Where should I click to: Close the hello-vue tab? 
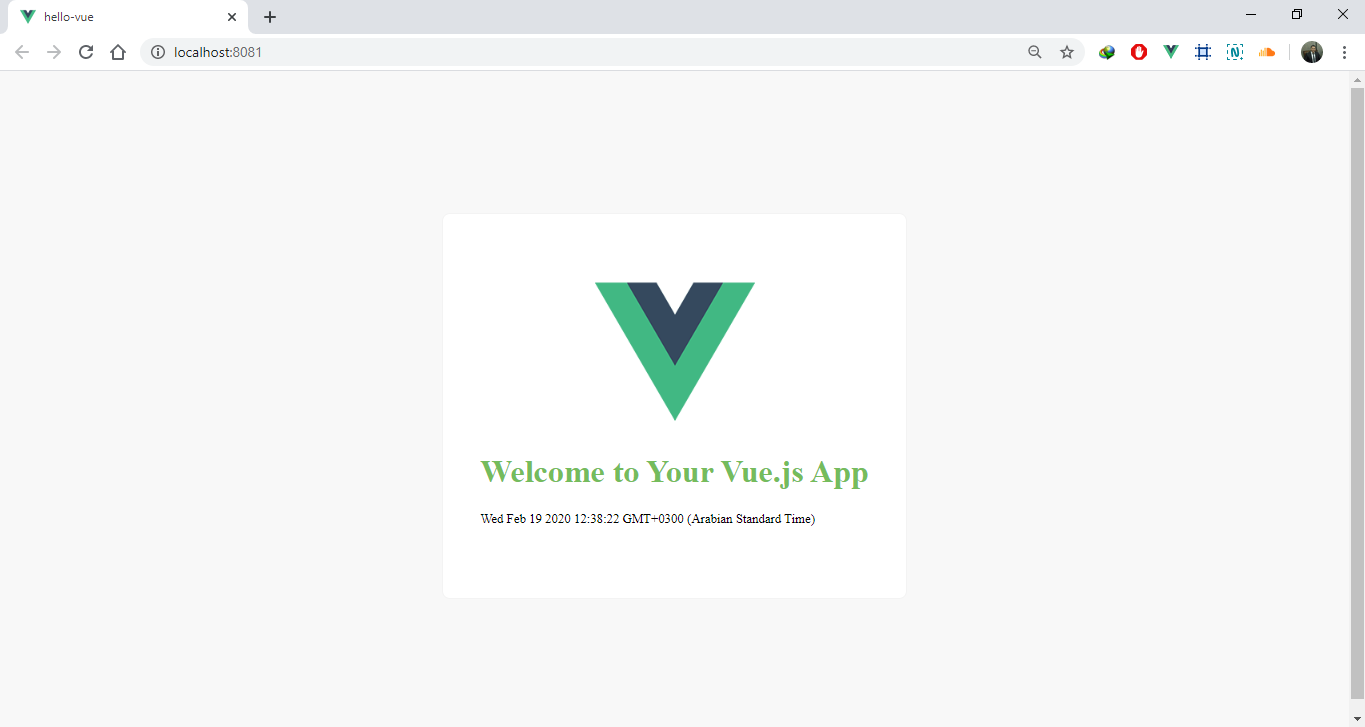click(232, 17)
